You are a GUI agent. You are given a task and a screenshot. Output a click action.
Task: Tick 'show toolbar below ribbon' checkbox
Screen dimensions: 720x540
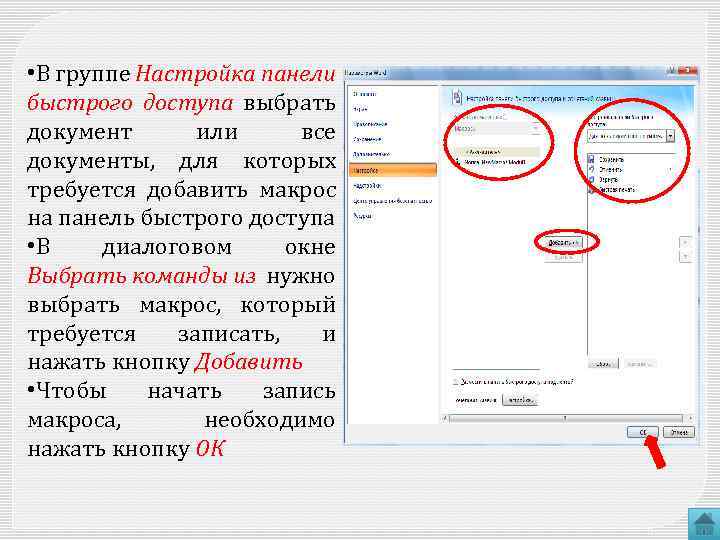455,382
